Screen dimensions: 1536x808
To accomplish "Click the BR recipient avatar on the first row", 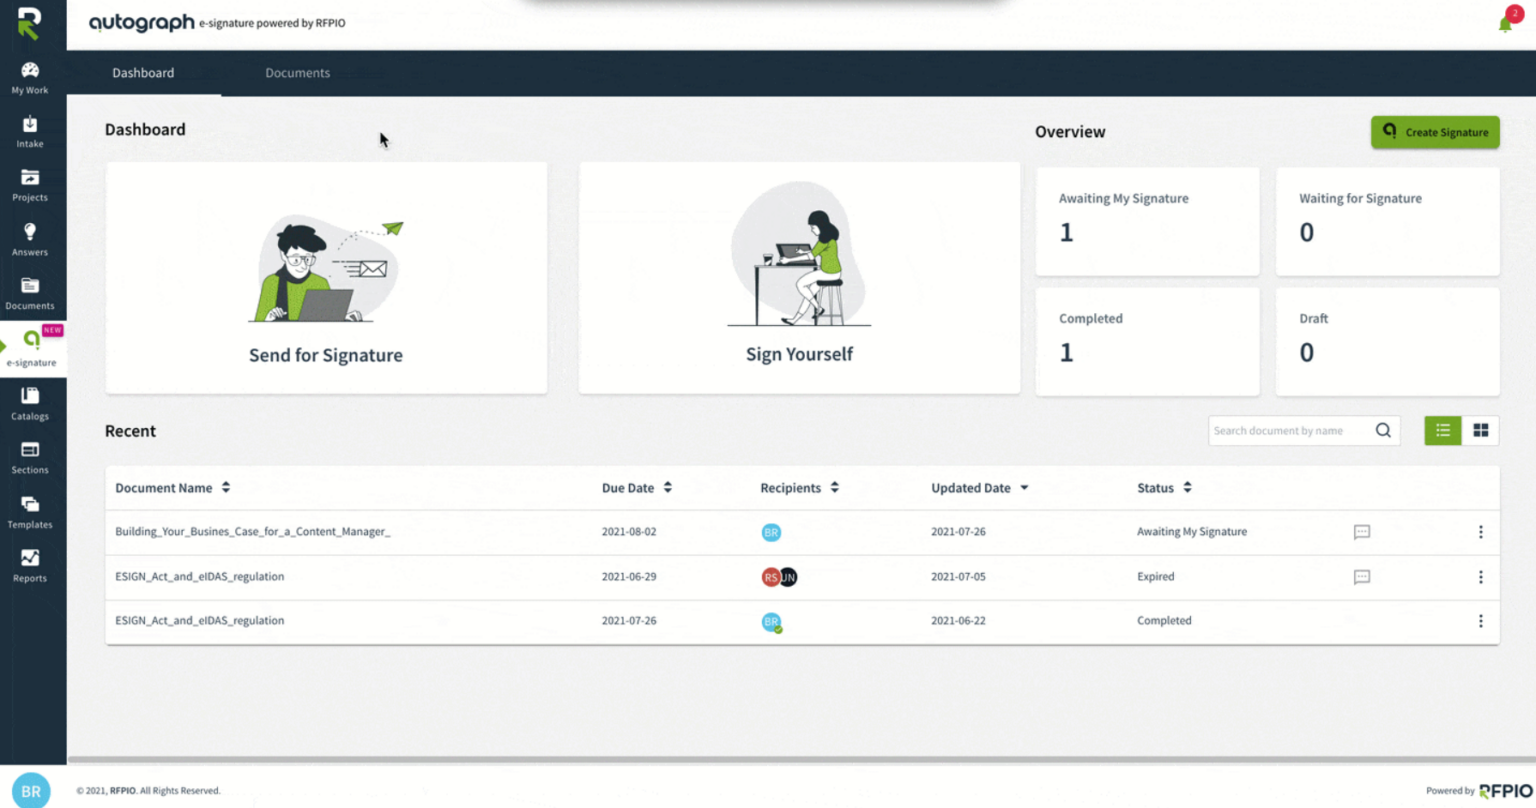I will tap(771, 532).
